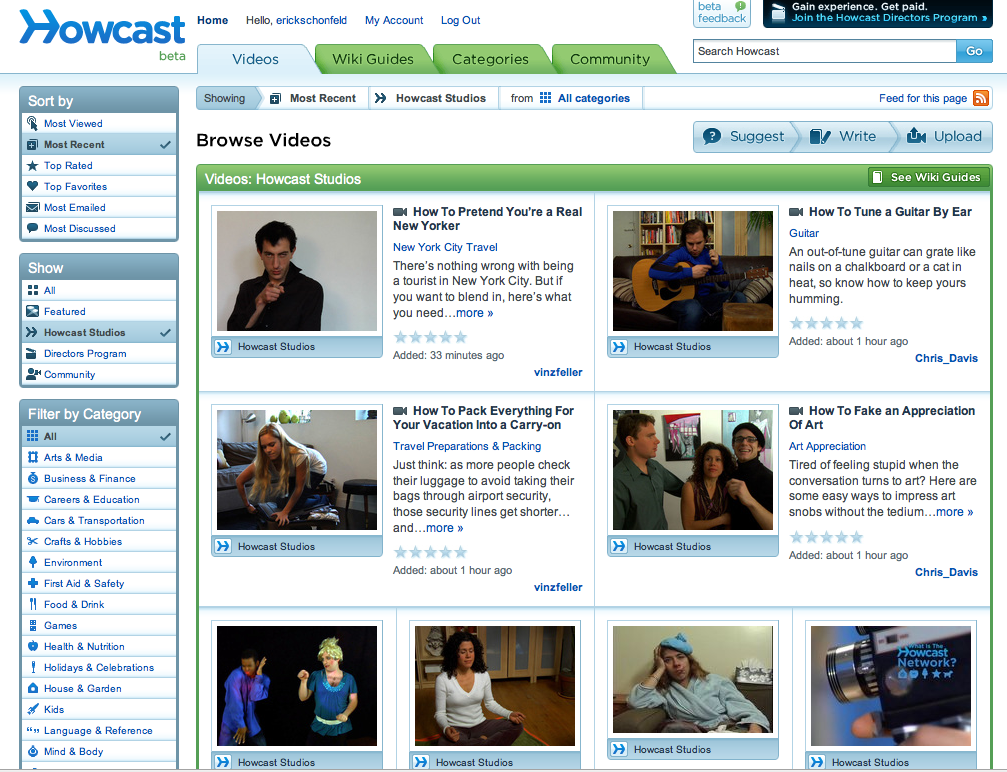Image resolution: width=1007 pixels, height=772 pixels.
Task: Open Feed for this page link
Action: tap(922, 98)
